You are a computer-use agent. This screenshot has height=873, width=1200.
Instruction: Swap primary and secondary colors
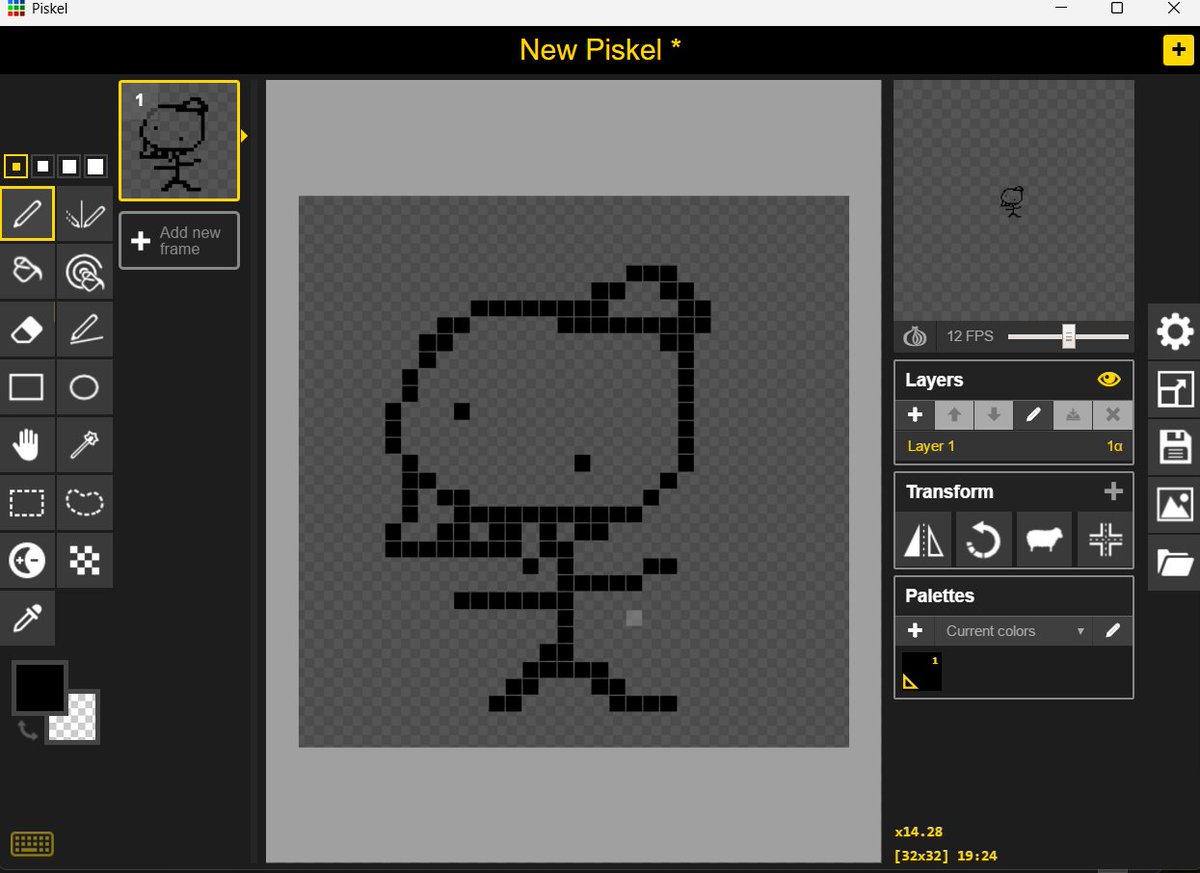point(27,730)
